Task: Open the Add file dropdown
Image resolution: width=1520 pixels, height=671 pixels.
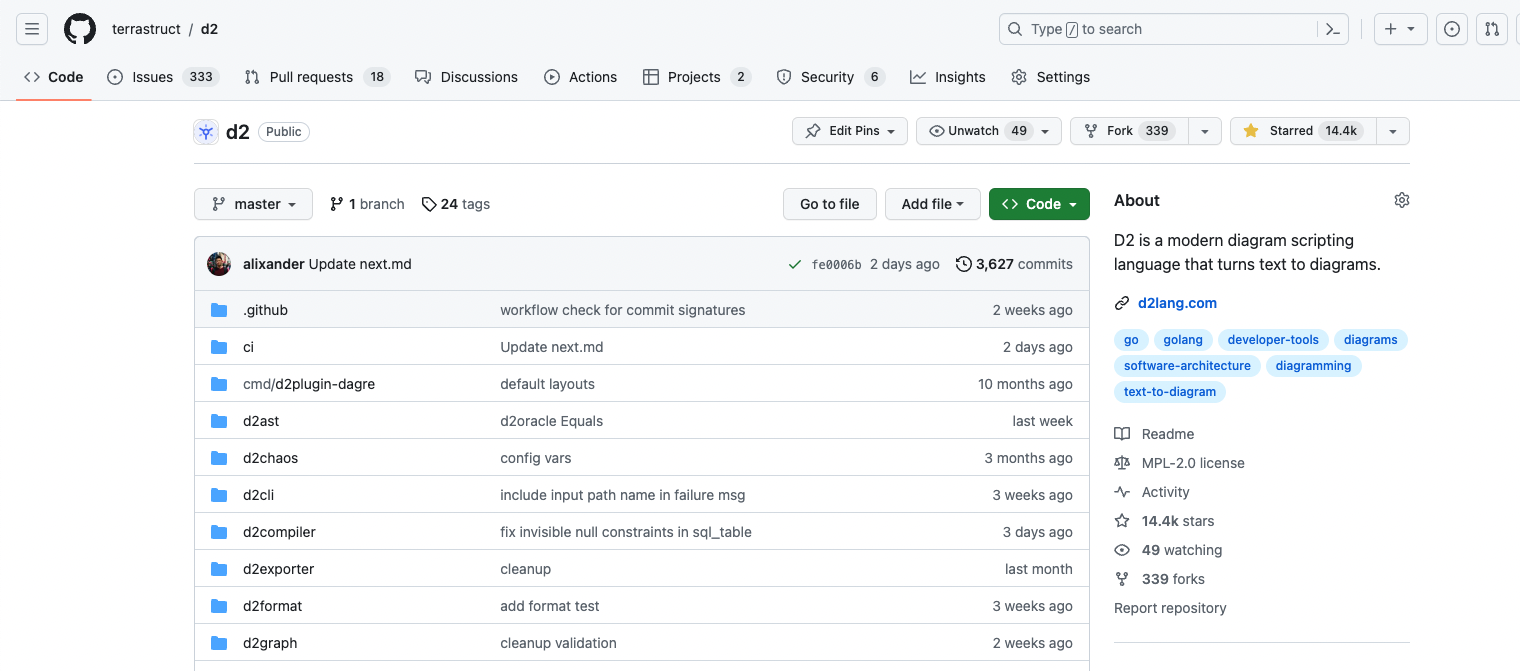Action: click(932, 204)
